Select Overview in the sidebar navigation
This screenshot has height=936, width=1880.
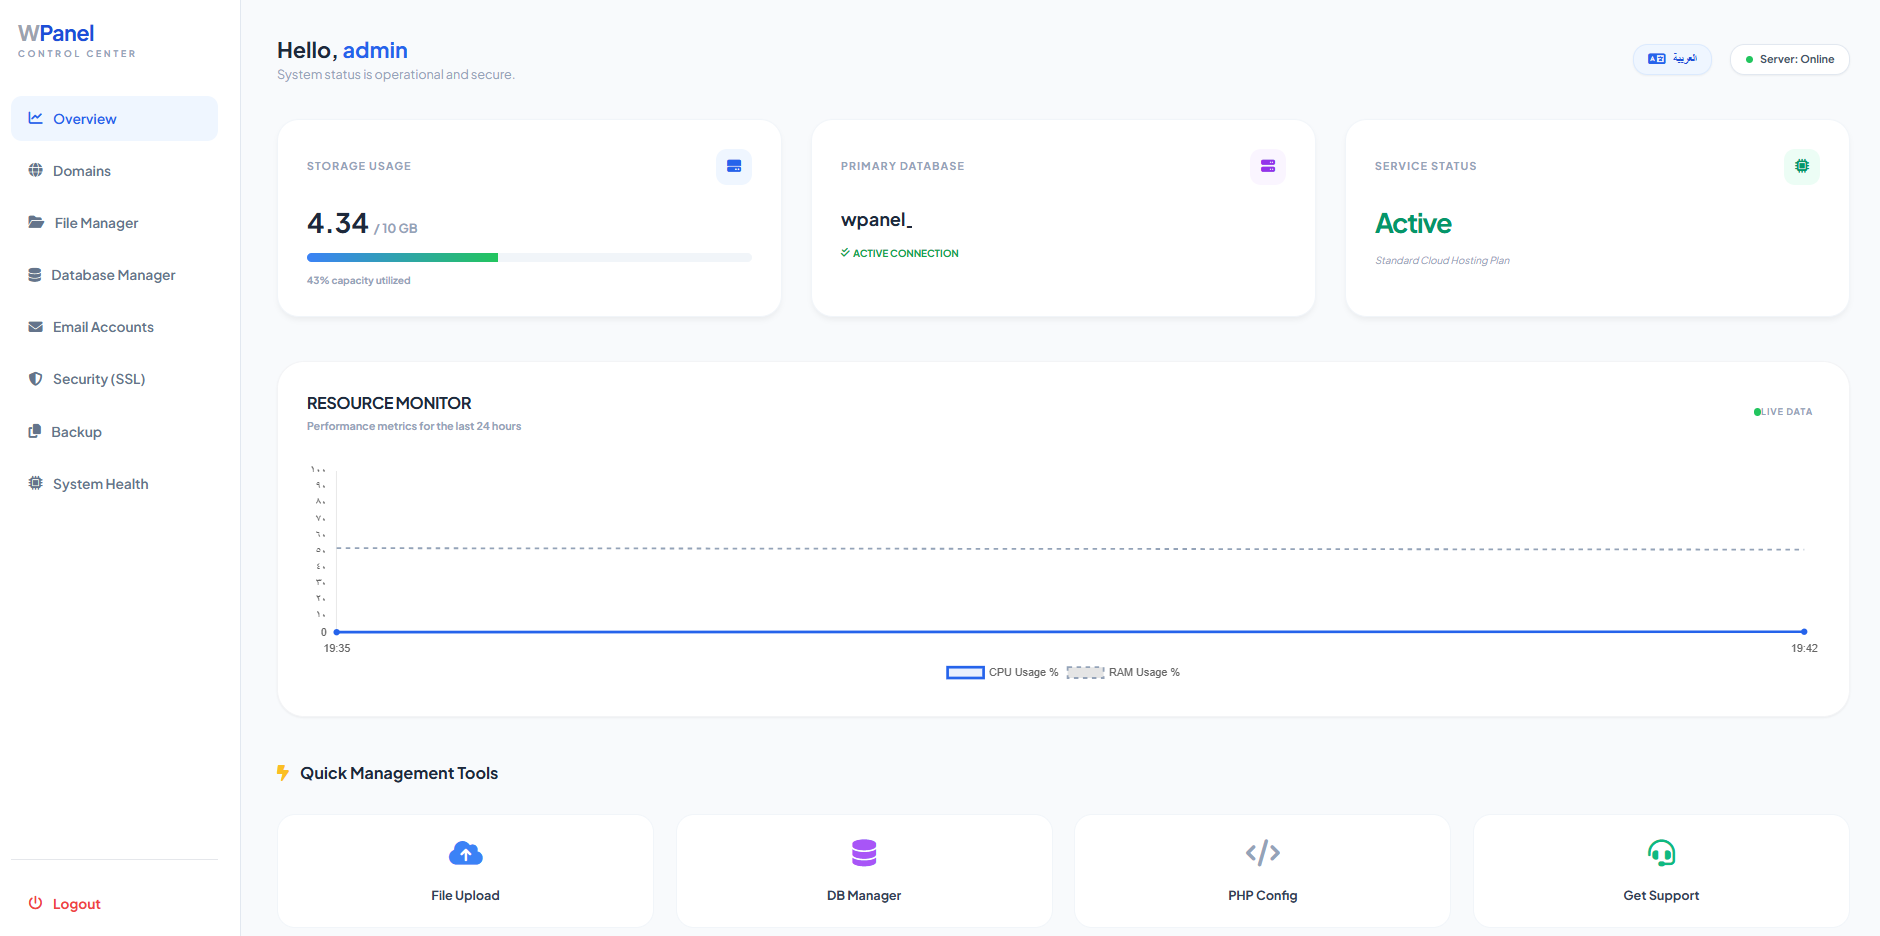click(x=85, y=118)
